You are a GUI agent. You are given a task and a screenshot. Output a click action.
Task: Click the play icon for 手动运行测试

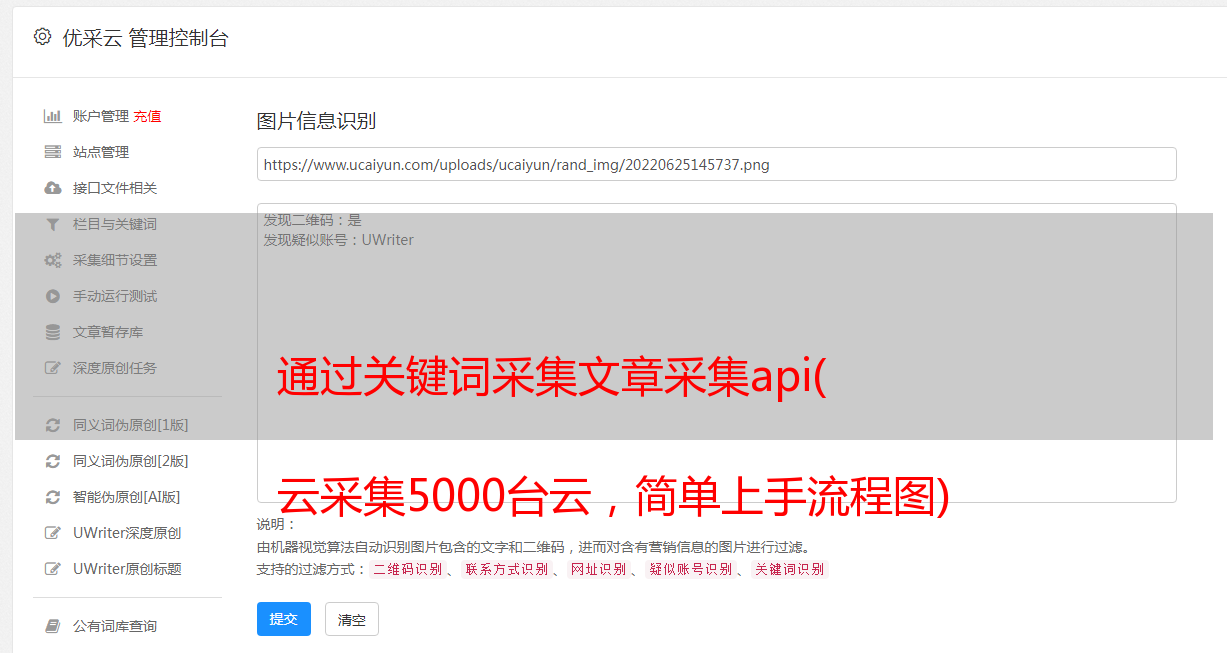tap(53, 296)
